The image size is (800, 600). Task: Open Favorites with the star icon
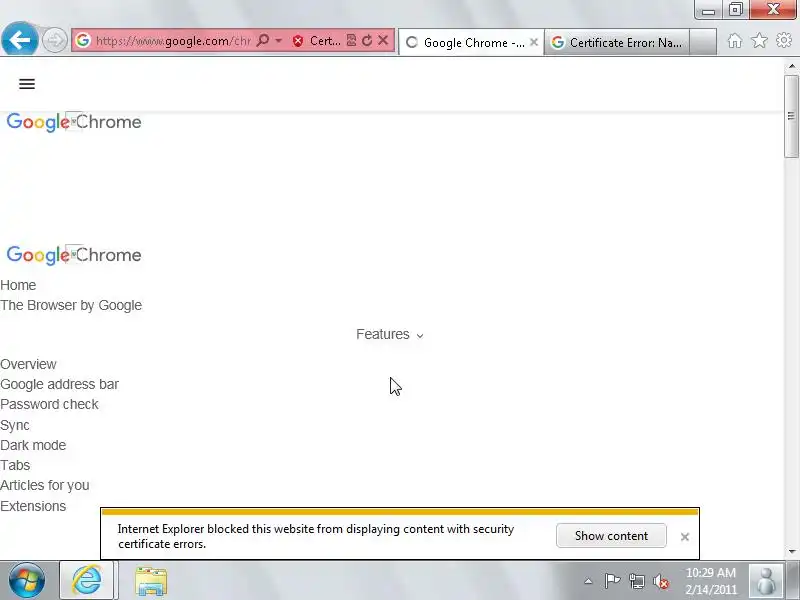tap(759, 40)
